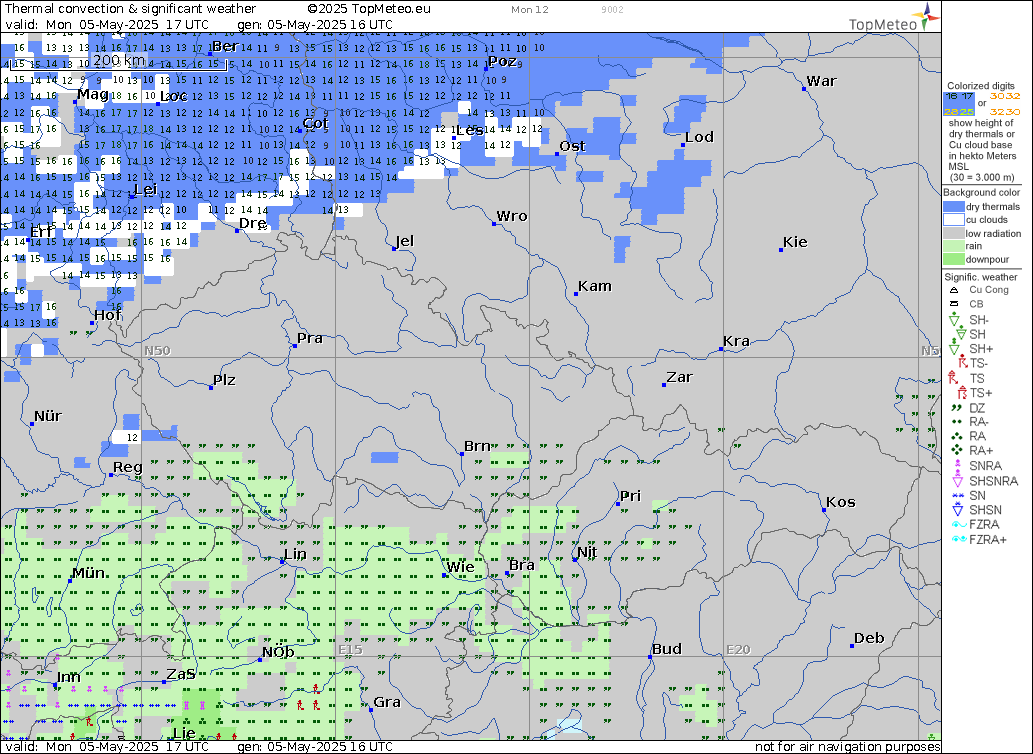Click the E20 longitude label
The width and height of the screenshot is (1033, 754).
click(739, 650)
